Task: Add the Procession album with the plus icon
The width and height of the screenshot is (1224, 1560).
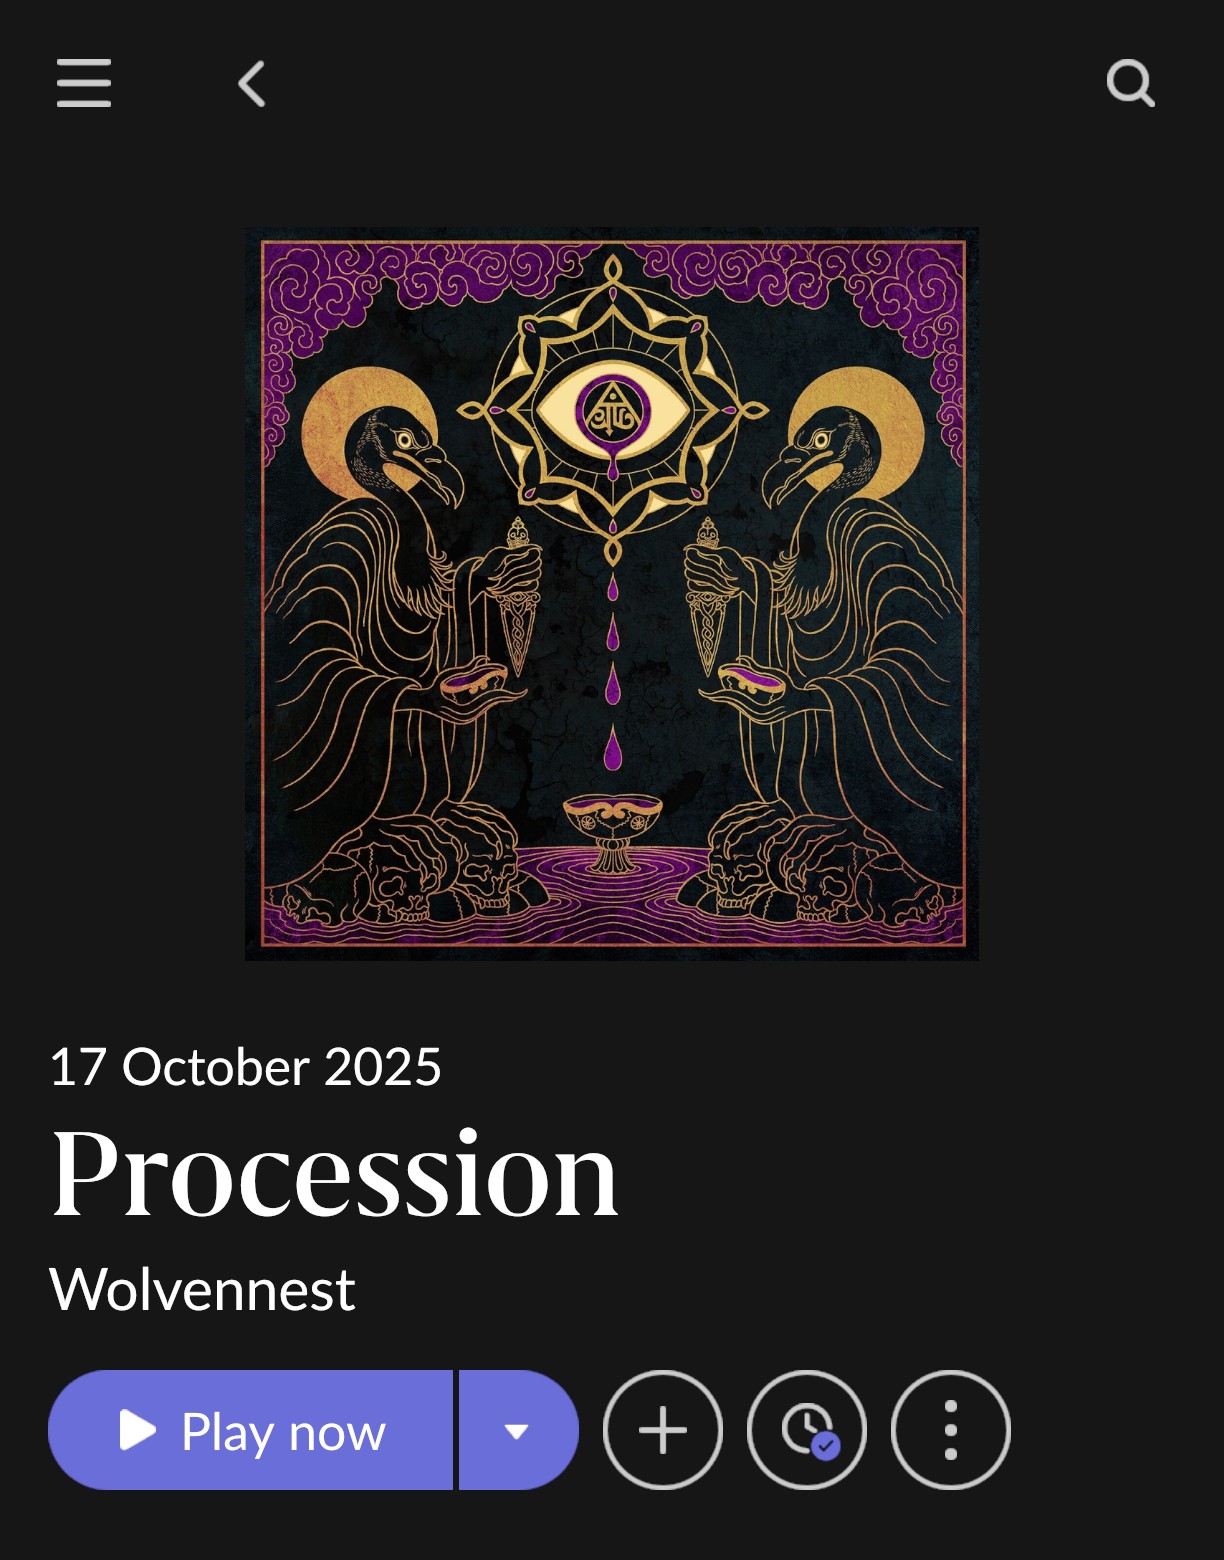Action: point(663,1430)
